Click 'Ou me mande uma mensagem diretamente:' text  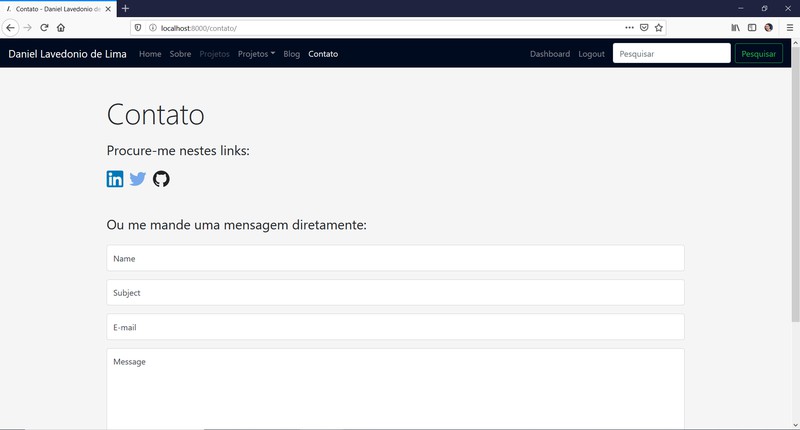pyautogui.click(x=237, y=225)
